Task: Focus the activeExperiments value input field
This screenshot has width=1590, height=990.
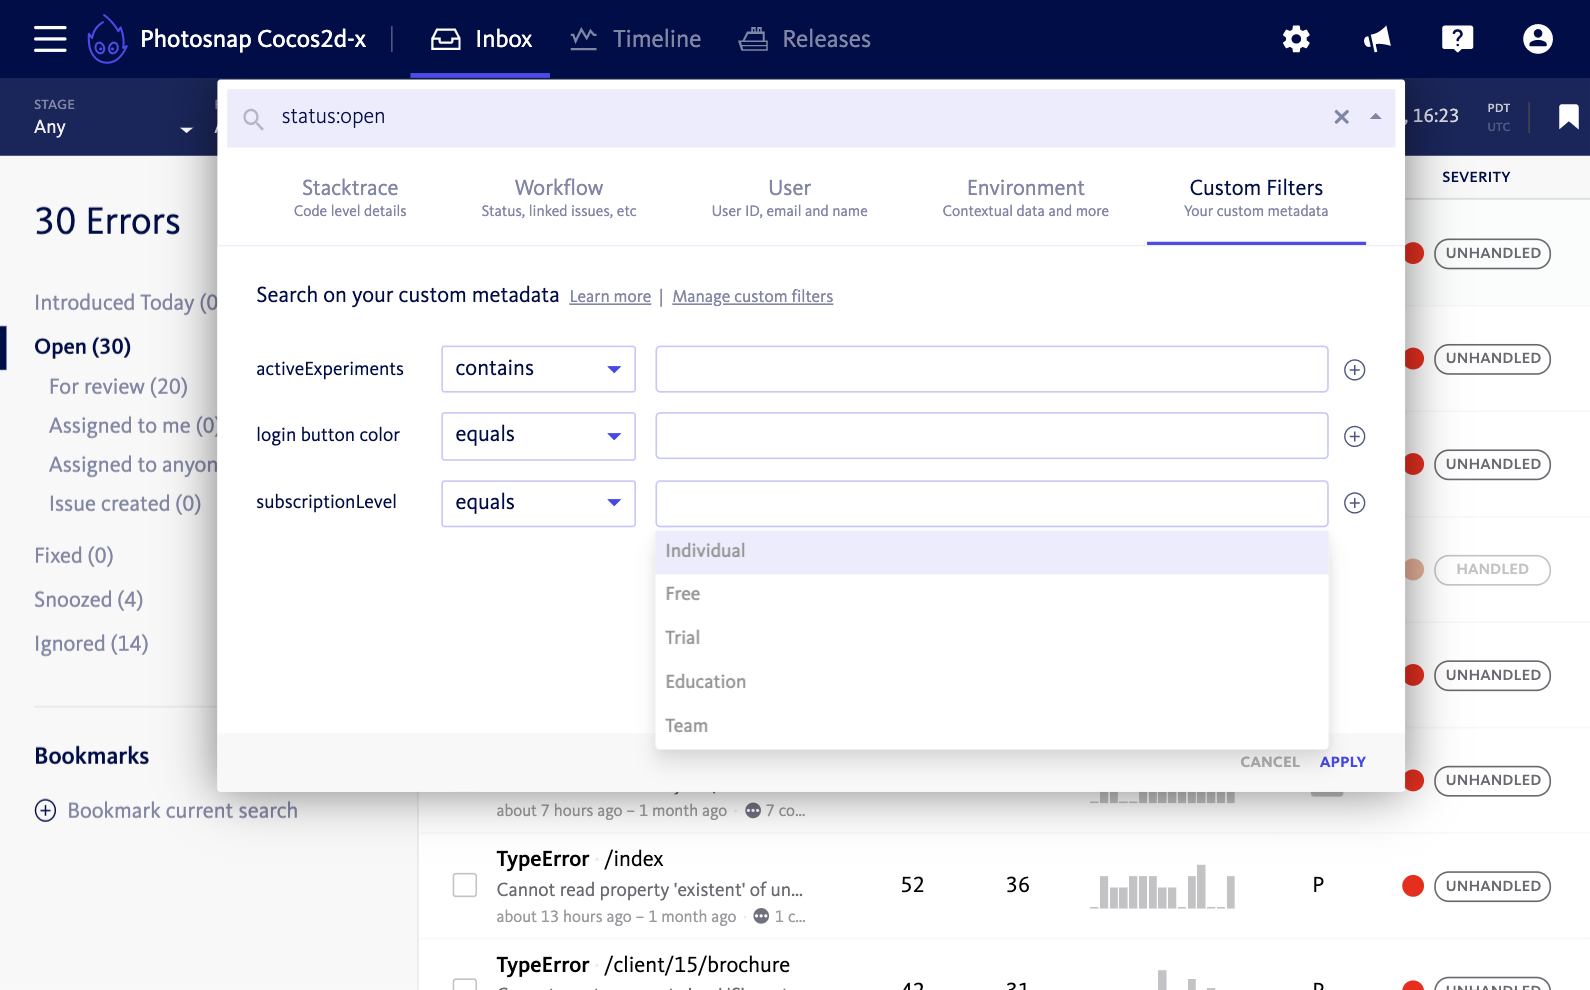Action: pos(991,369)
